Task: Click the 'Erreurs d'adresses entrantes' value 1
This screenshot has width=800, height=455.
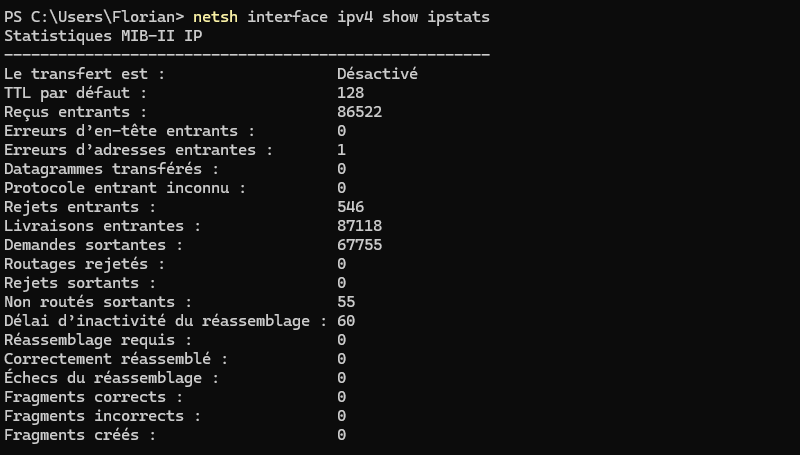Action: [342, 150]
